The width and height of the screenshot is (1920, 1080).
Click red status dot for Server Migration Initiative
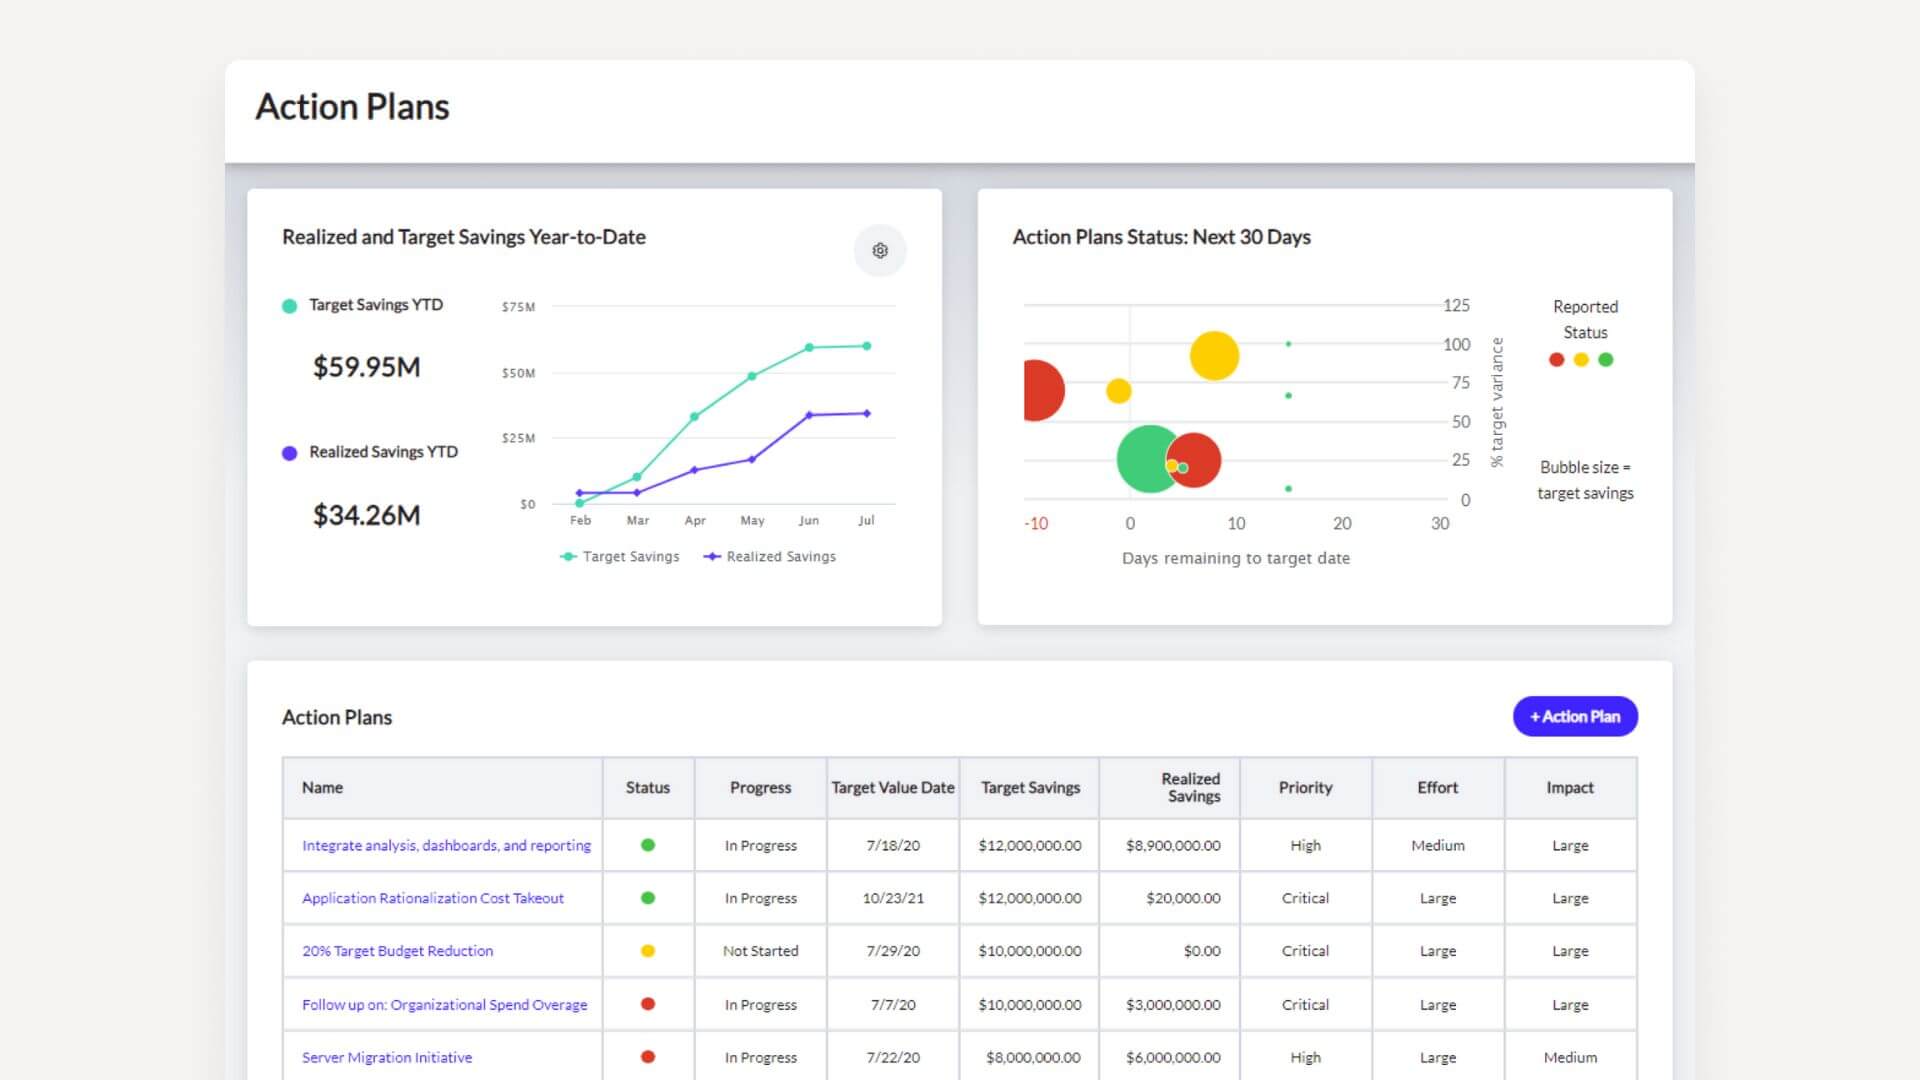coord(647,1057)
